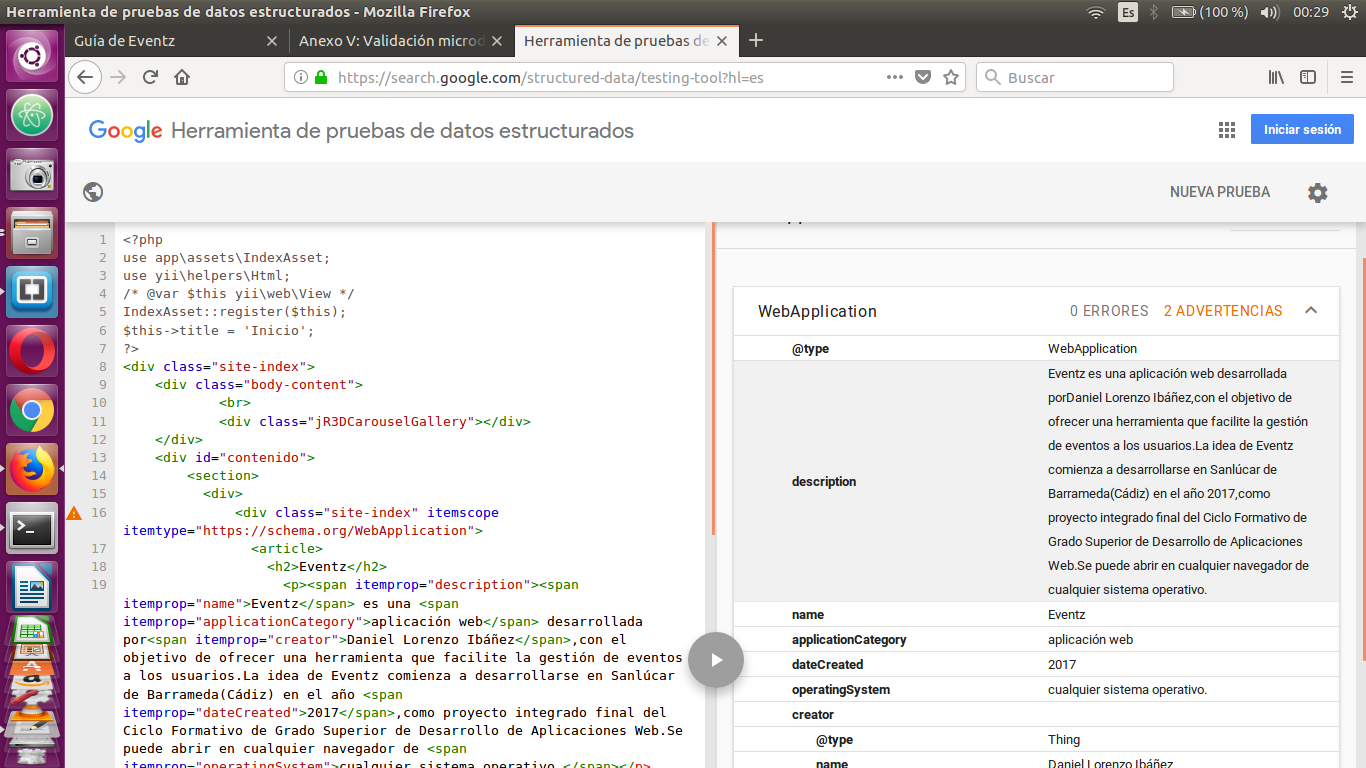This screenshot has width=1366, height=768.
Task: Save the page to Pocket
Action: pyautogui.click(x=924, y=77)
